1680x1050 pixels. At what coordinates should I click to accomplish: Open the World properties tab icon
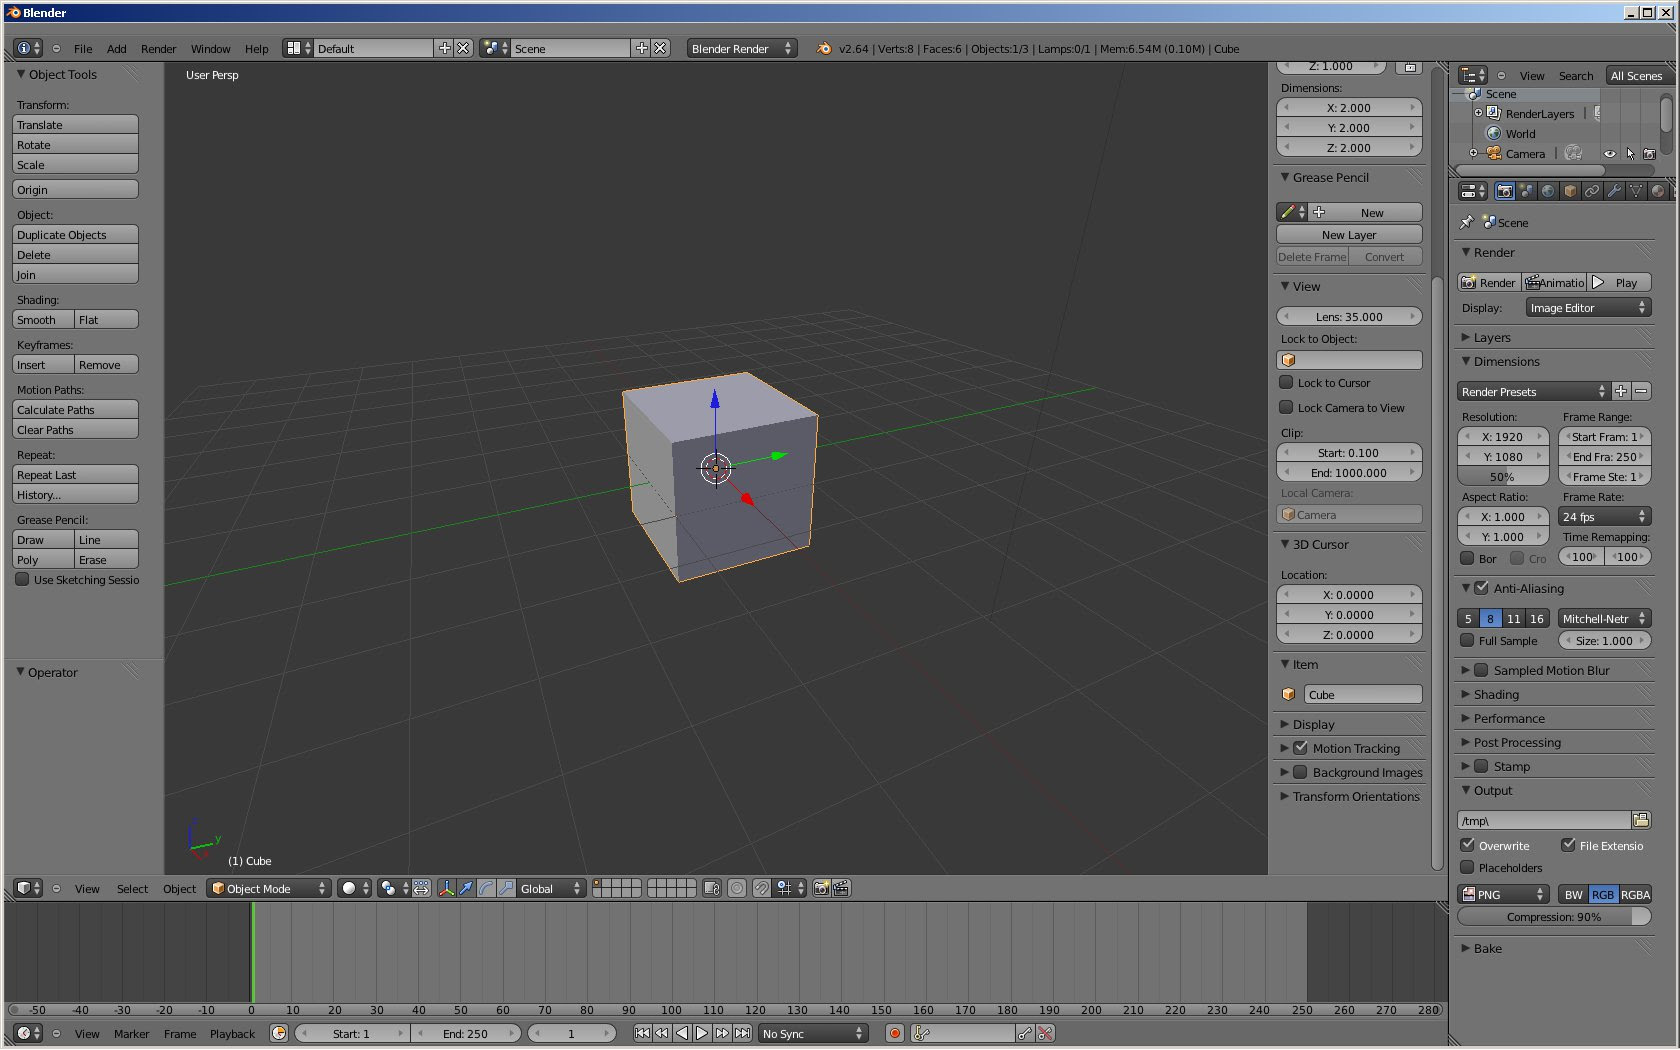tap(1549, 190)
